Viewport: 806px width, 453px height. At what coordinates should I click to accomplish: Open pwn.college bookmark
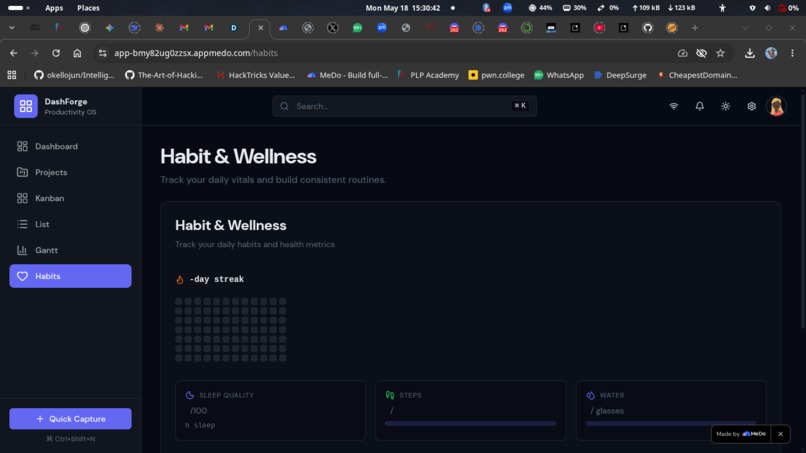click(x=497, y=75)
